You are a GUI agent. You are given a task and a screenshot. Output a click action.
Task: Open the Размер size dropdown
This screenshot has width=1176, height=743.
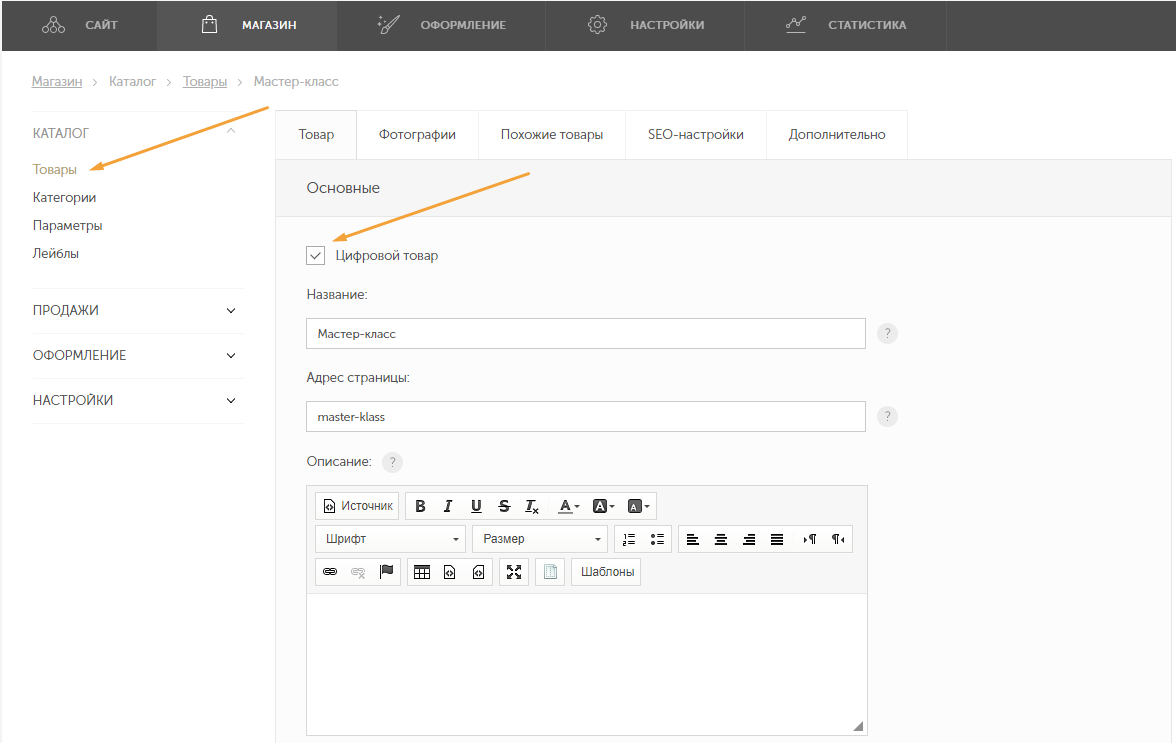tap(540, 539)
